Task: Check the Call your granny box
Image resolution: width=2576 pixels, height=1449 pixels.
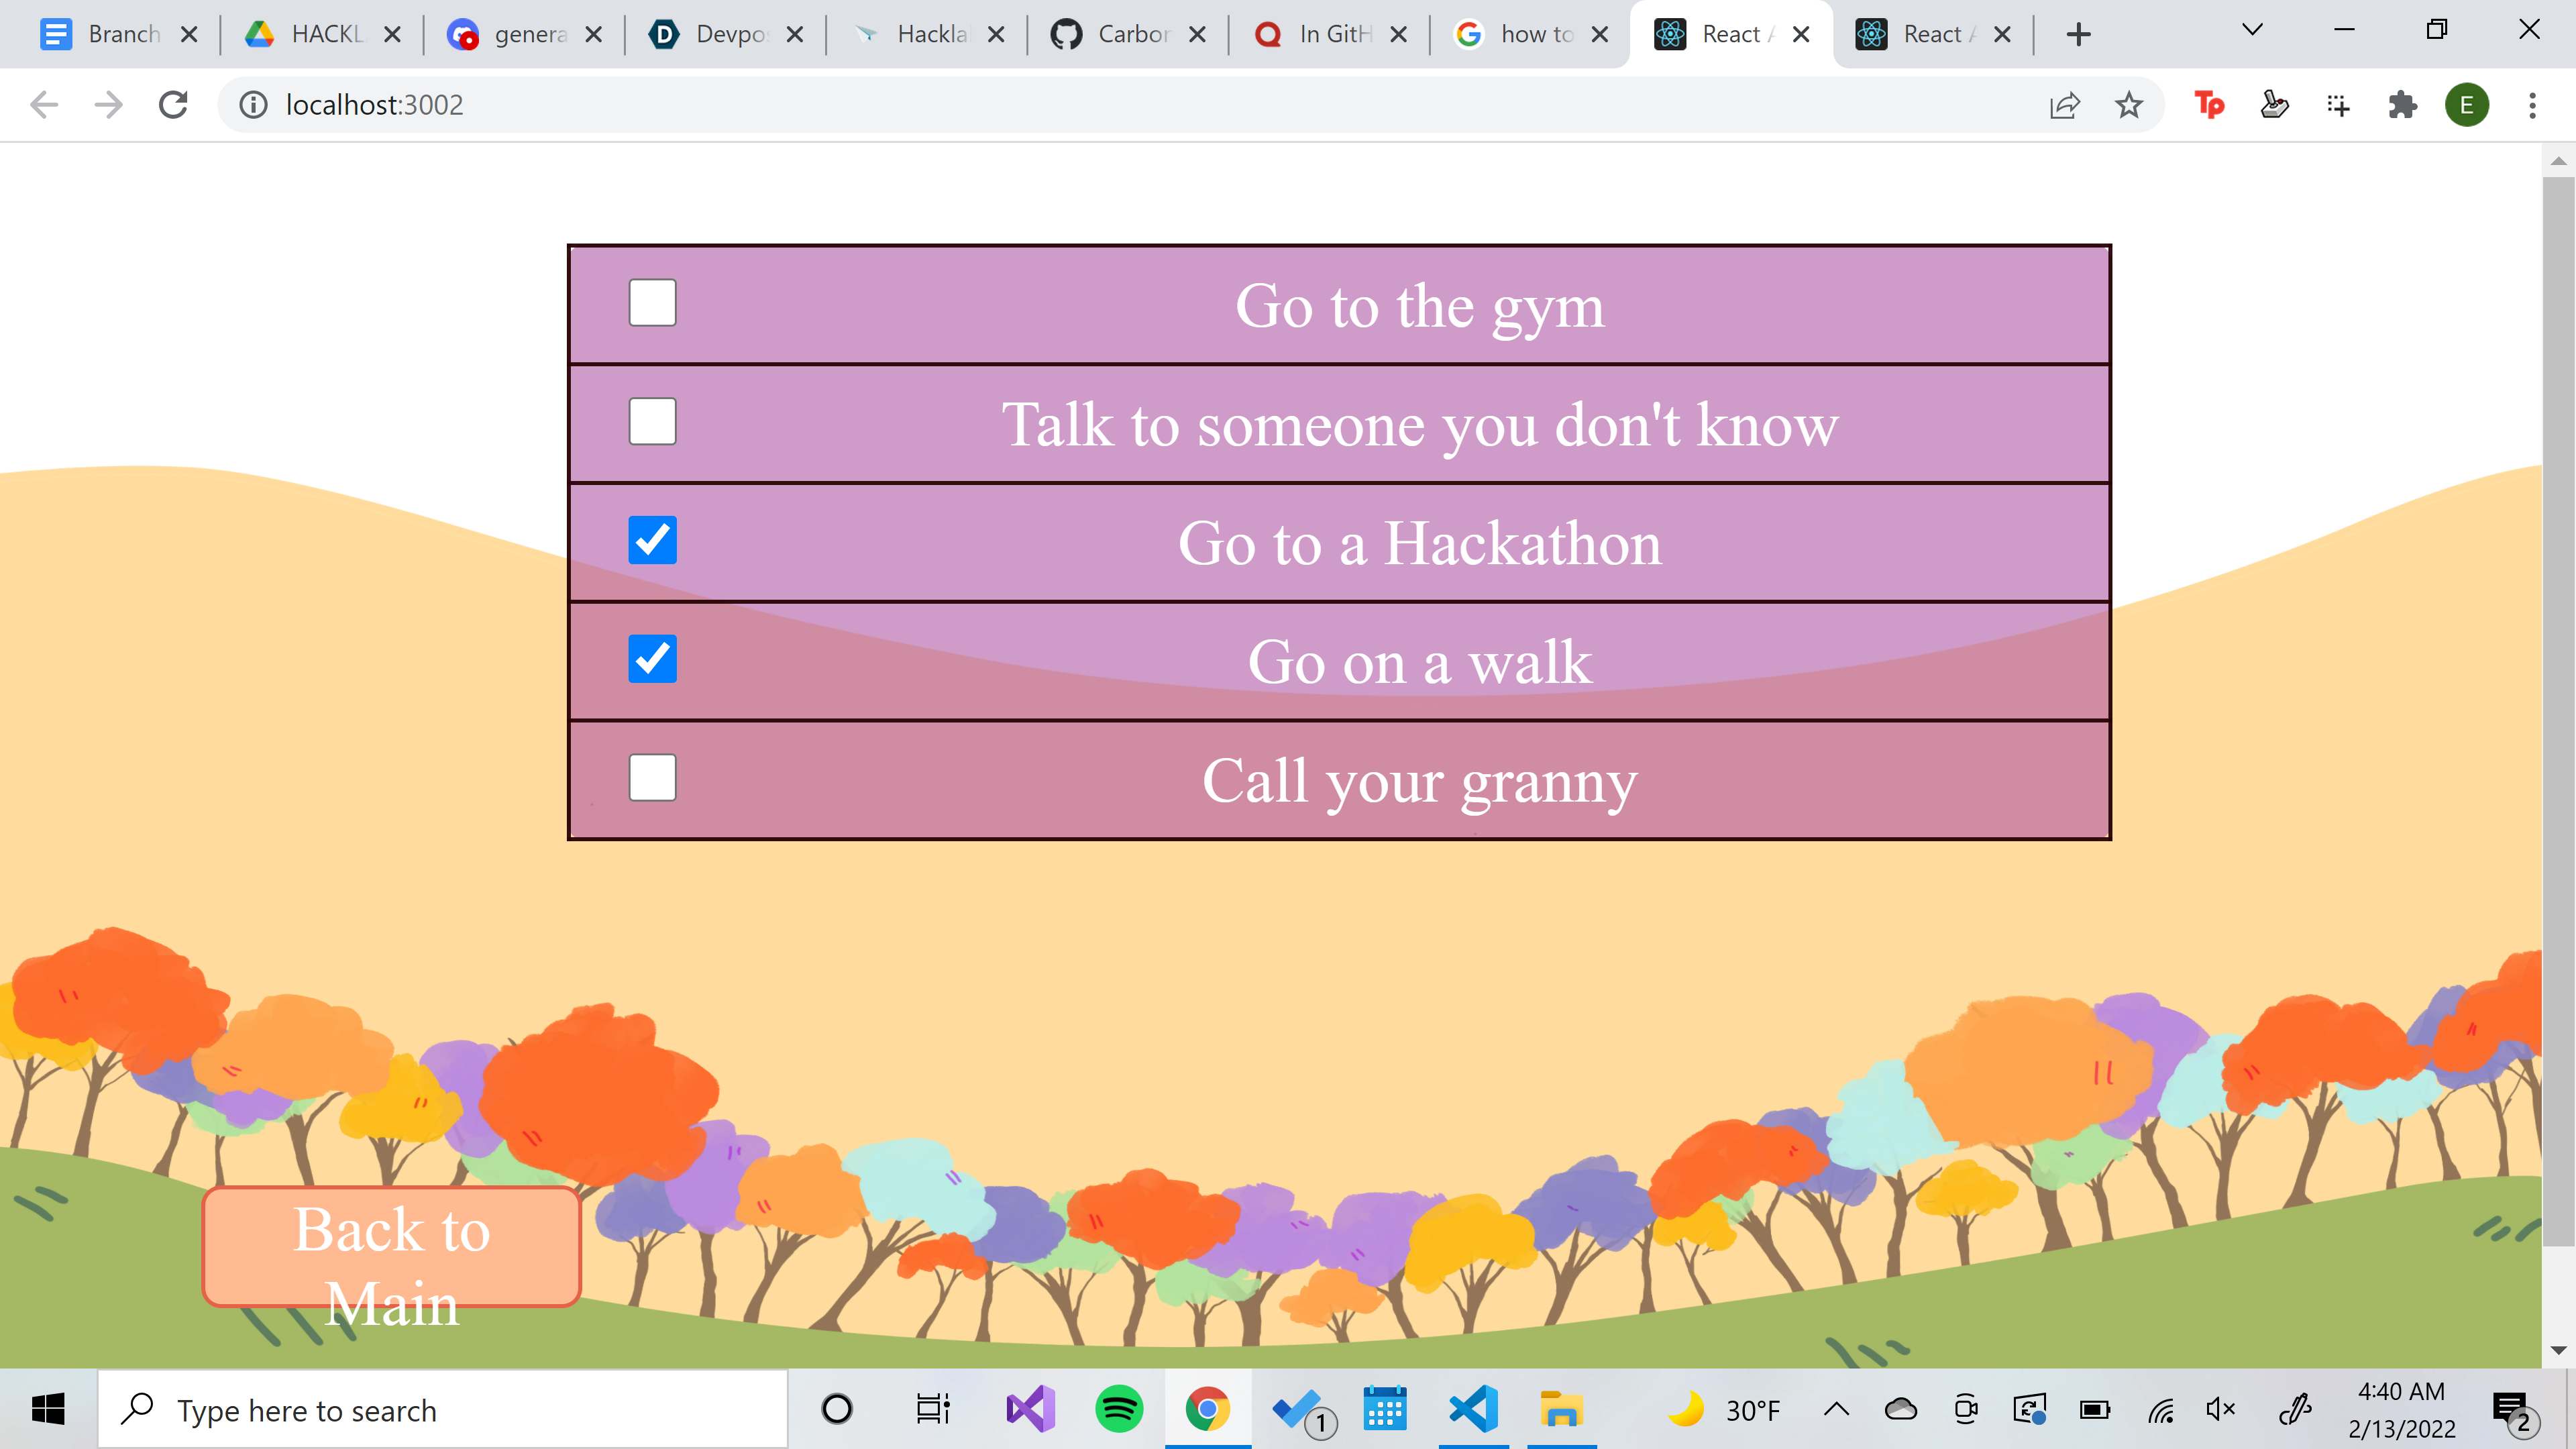Action: (x=652, y=778)
